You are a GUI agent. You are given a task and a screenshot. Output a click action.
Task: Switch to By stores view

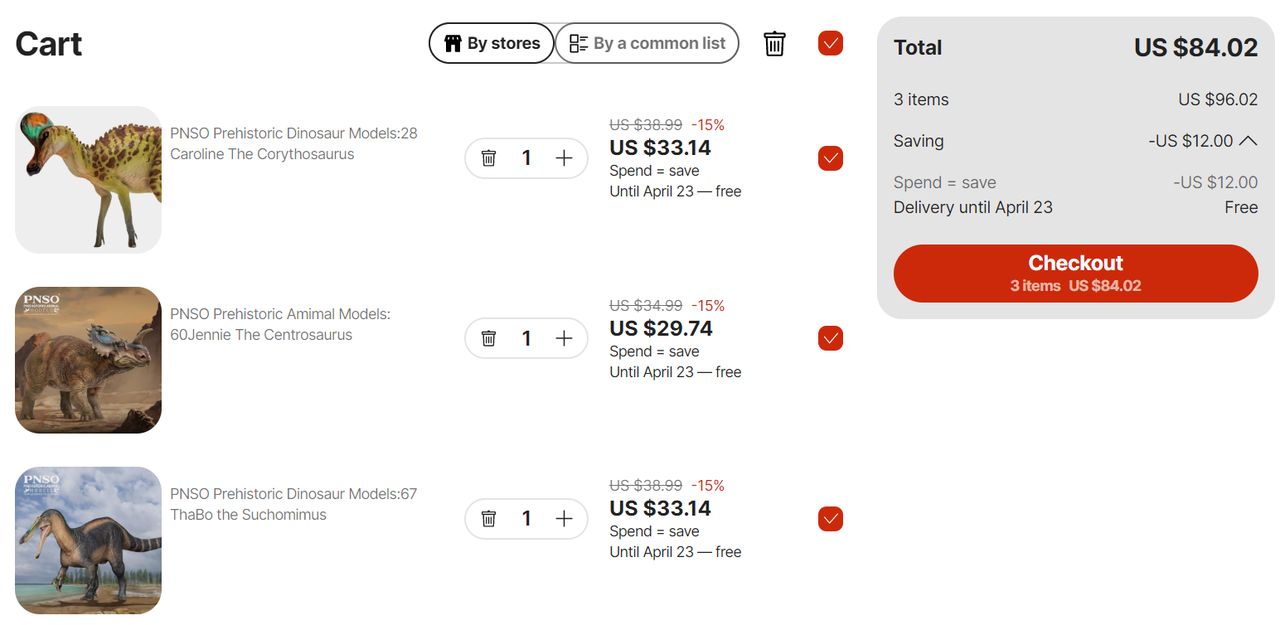click(x=491, y=43)
